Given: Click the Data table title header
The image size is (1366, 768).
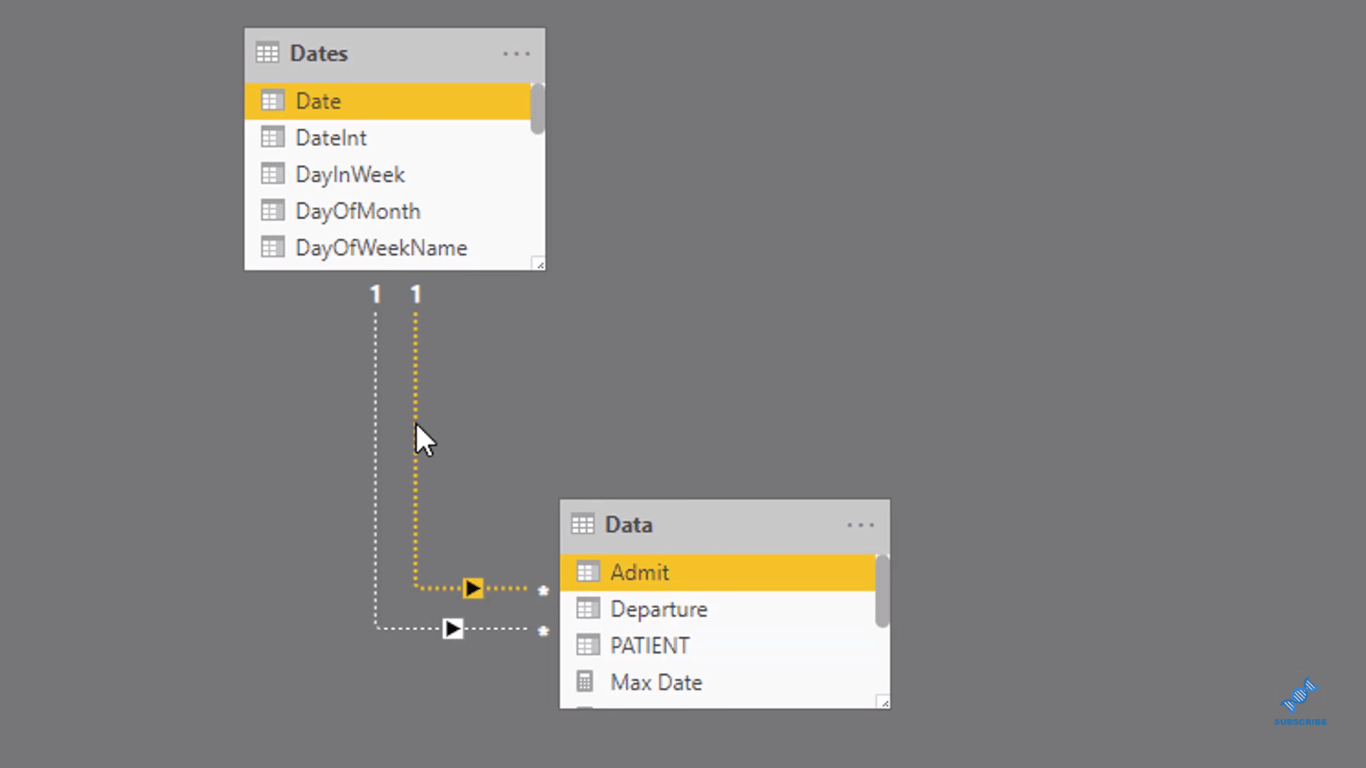Looking at the screenshot, I should (x=725, y=525).
